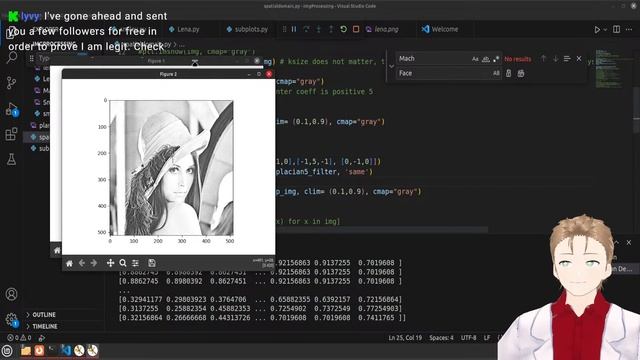Stop the debug session
This screenshot has height=360, width=640.
click(x=356, y=29)
